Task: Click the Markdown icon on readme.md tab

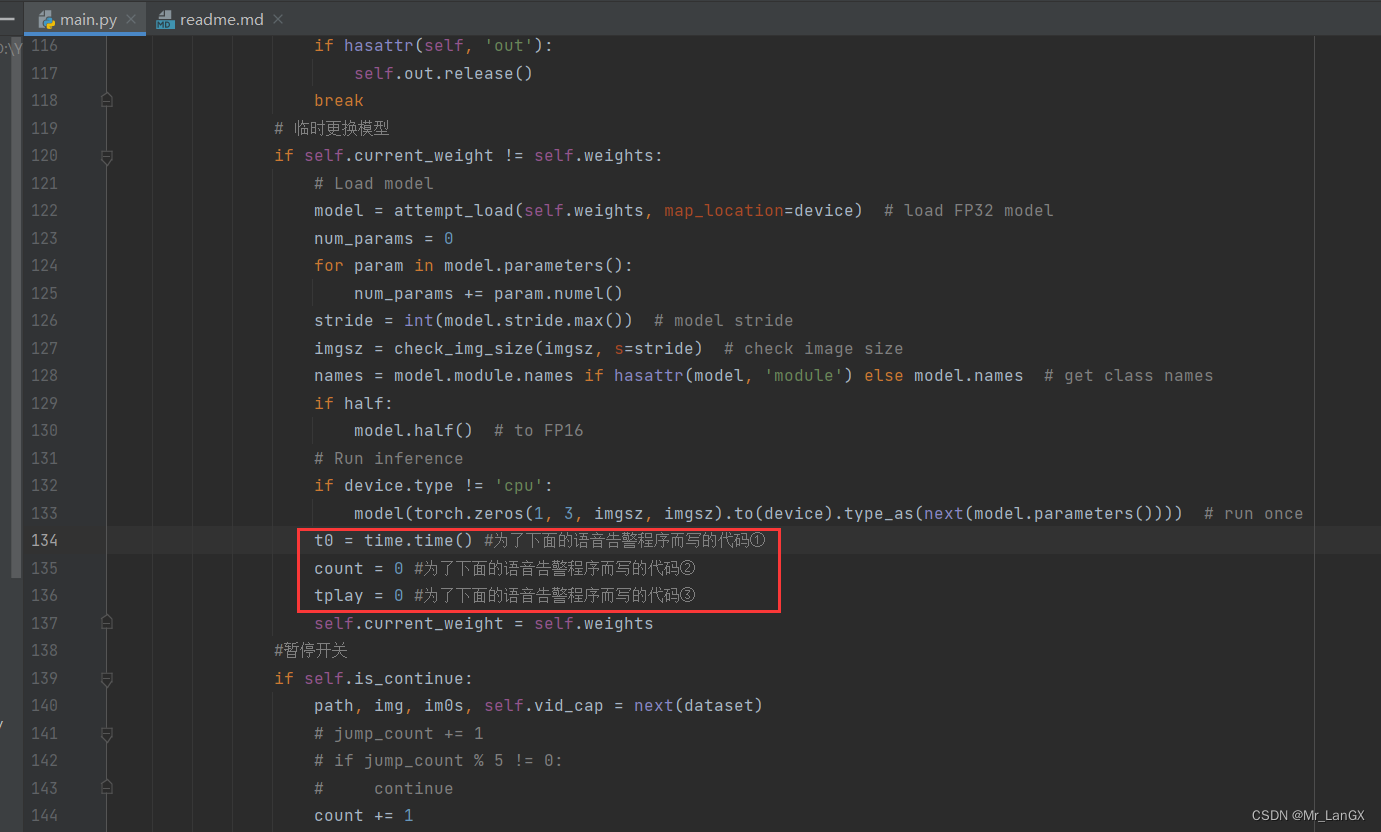Action: (165, 19)
